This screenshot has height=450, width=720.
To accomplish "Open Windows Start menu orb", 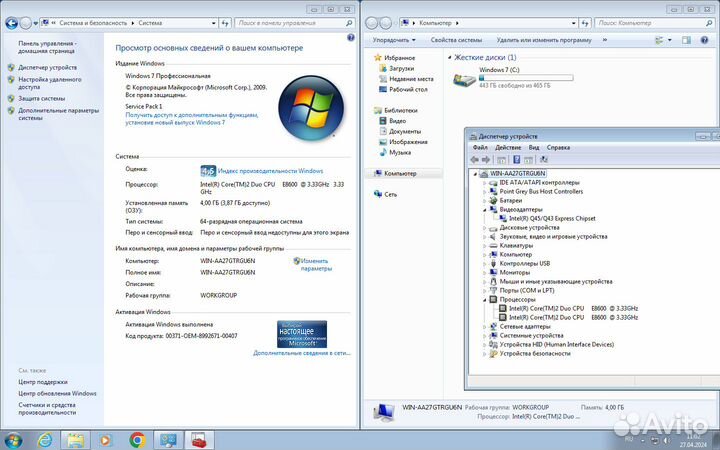I will tap(13, 440).
